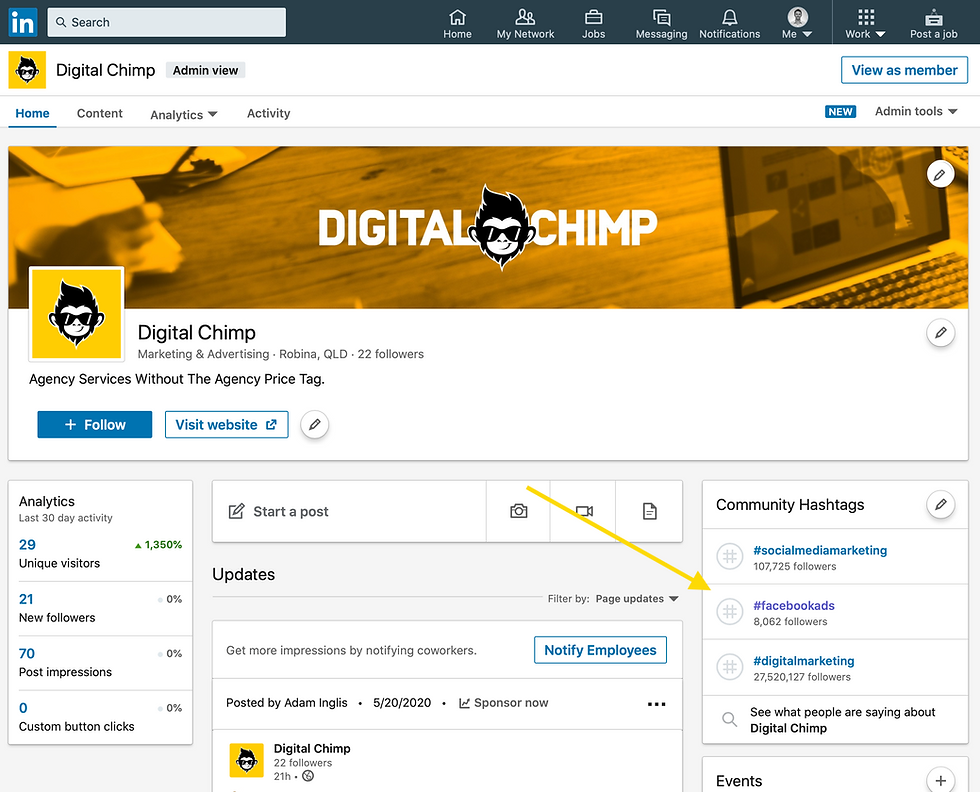Open the Home icon in top navigation
This screenshot has height=792, width=980.
coord(458,24)
